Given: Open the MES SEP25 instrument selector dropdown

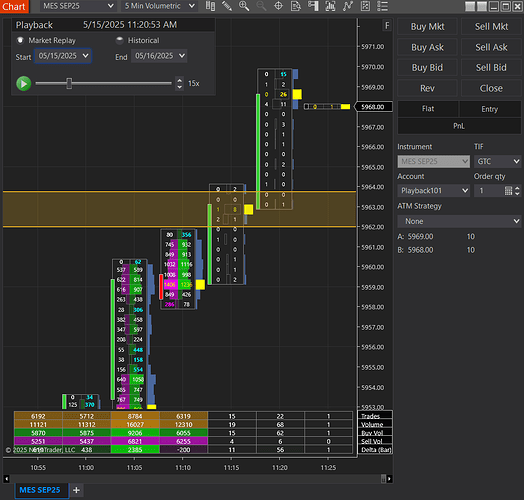Looking at the screenshot, I should coord(78,6).
